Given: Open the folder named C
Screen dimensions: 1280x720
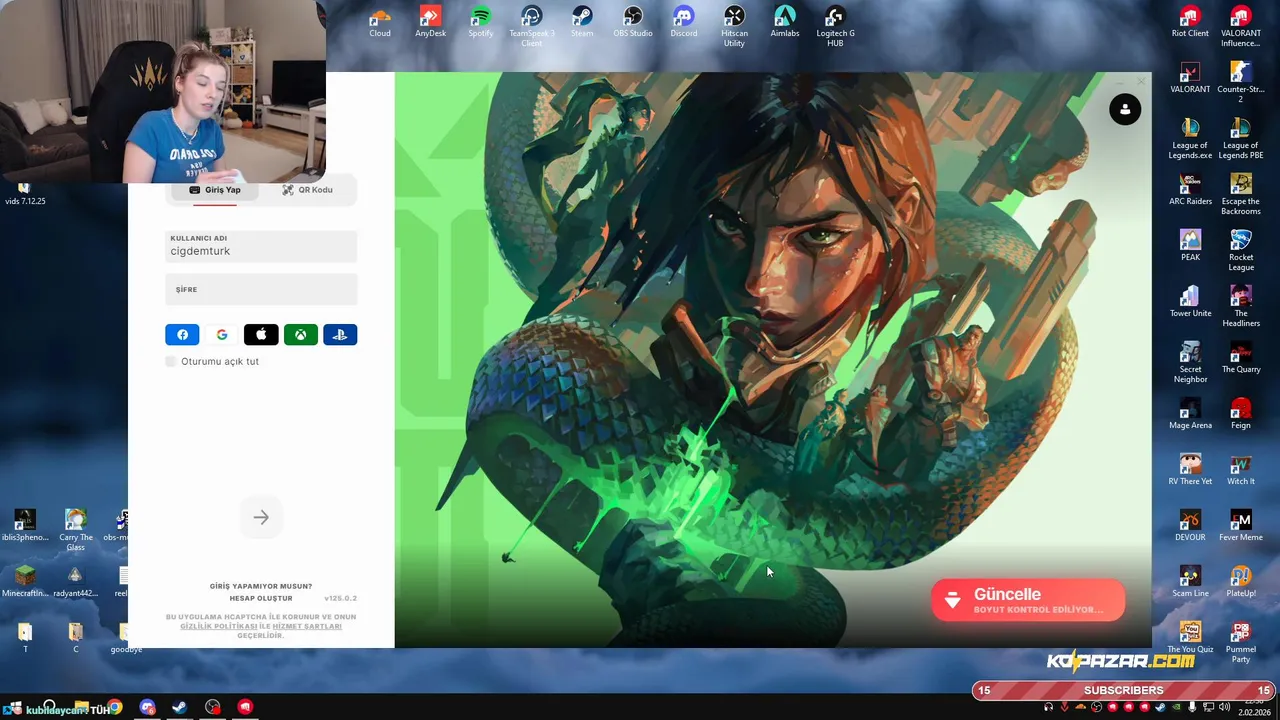Looking at the screenshot, I should (x=75, y=638).
